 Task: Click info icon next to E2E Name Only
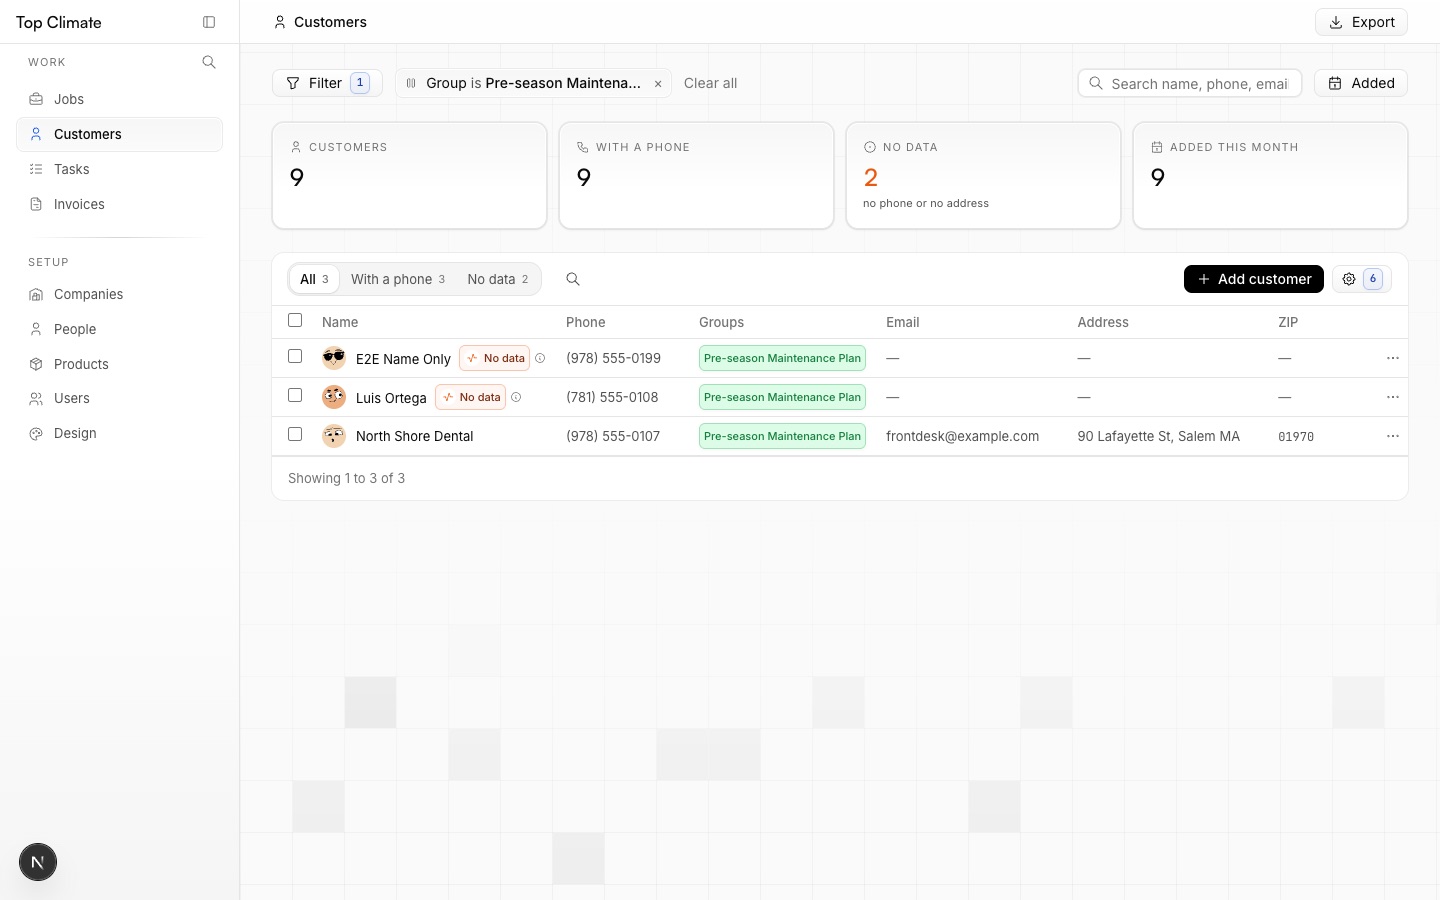(540, 358)
